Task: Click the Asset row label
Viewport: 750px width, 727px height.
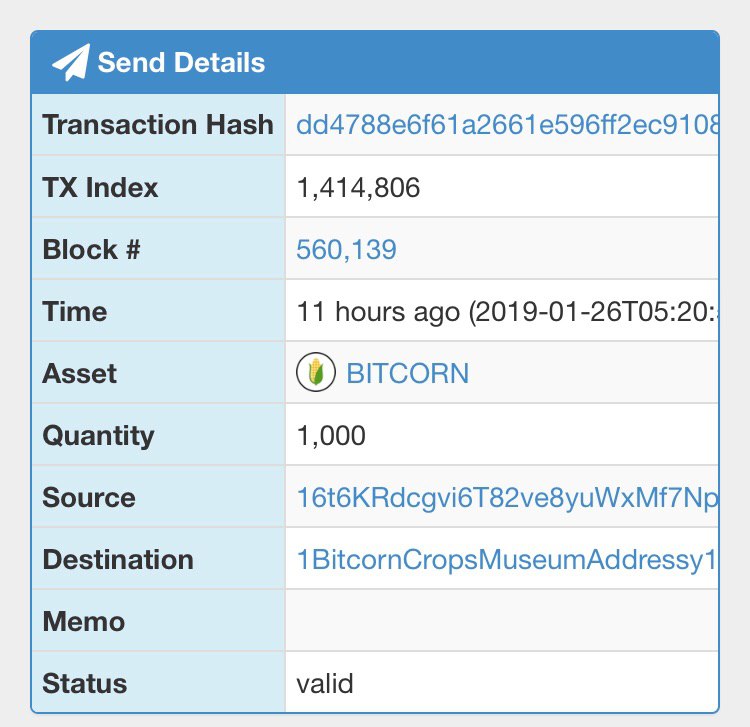Action: coord(79,374)
